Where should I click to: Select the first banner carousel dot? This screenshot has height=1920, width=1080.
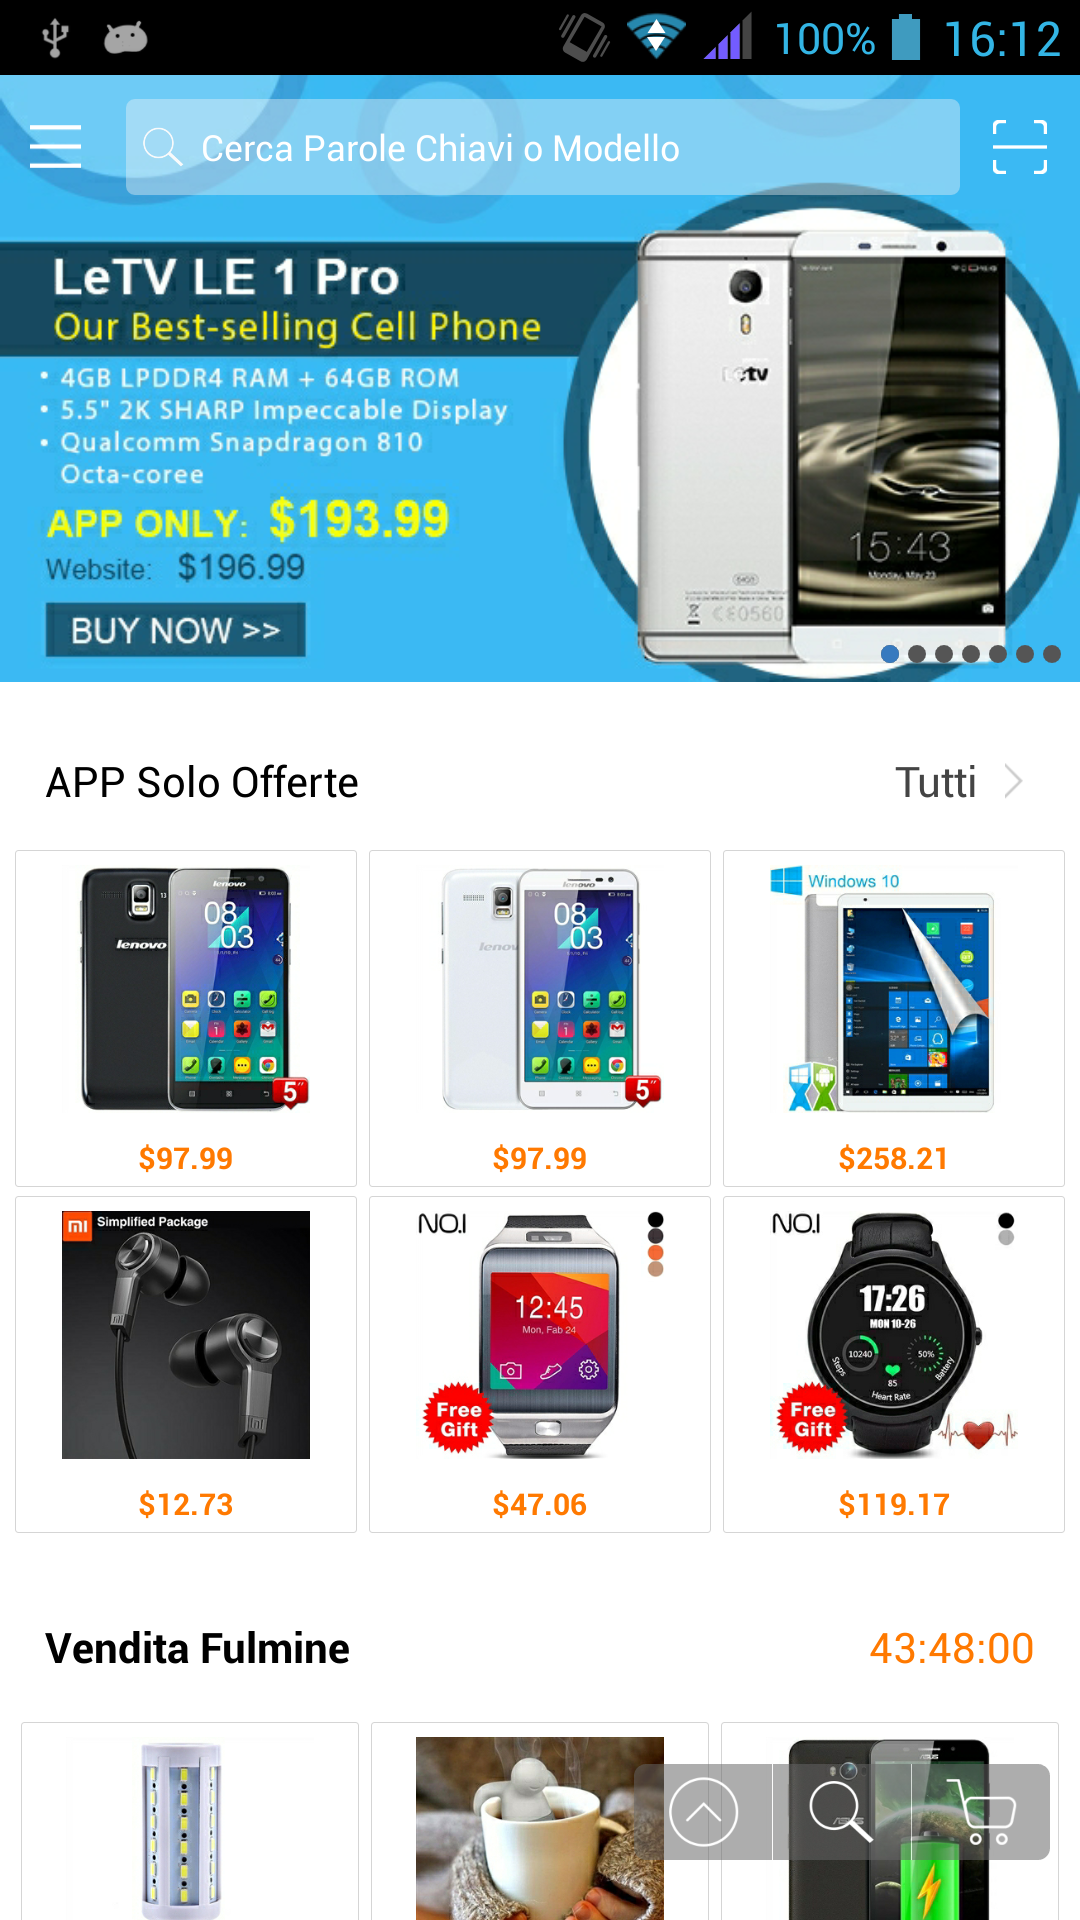(890, 654)
